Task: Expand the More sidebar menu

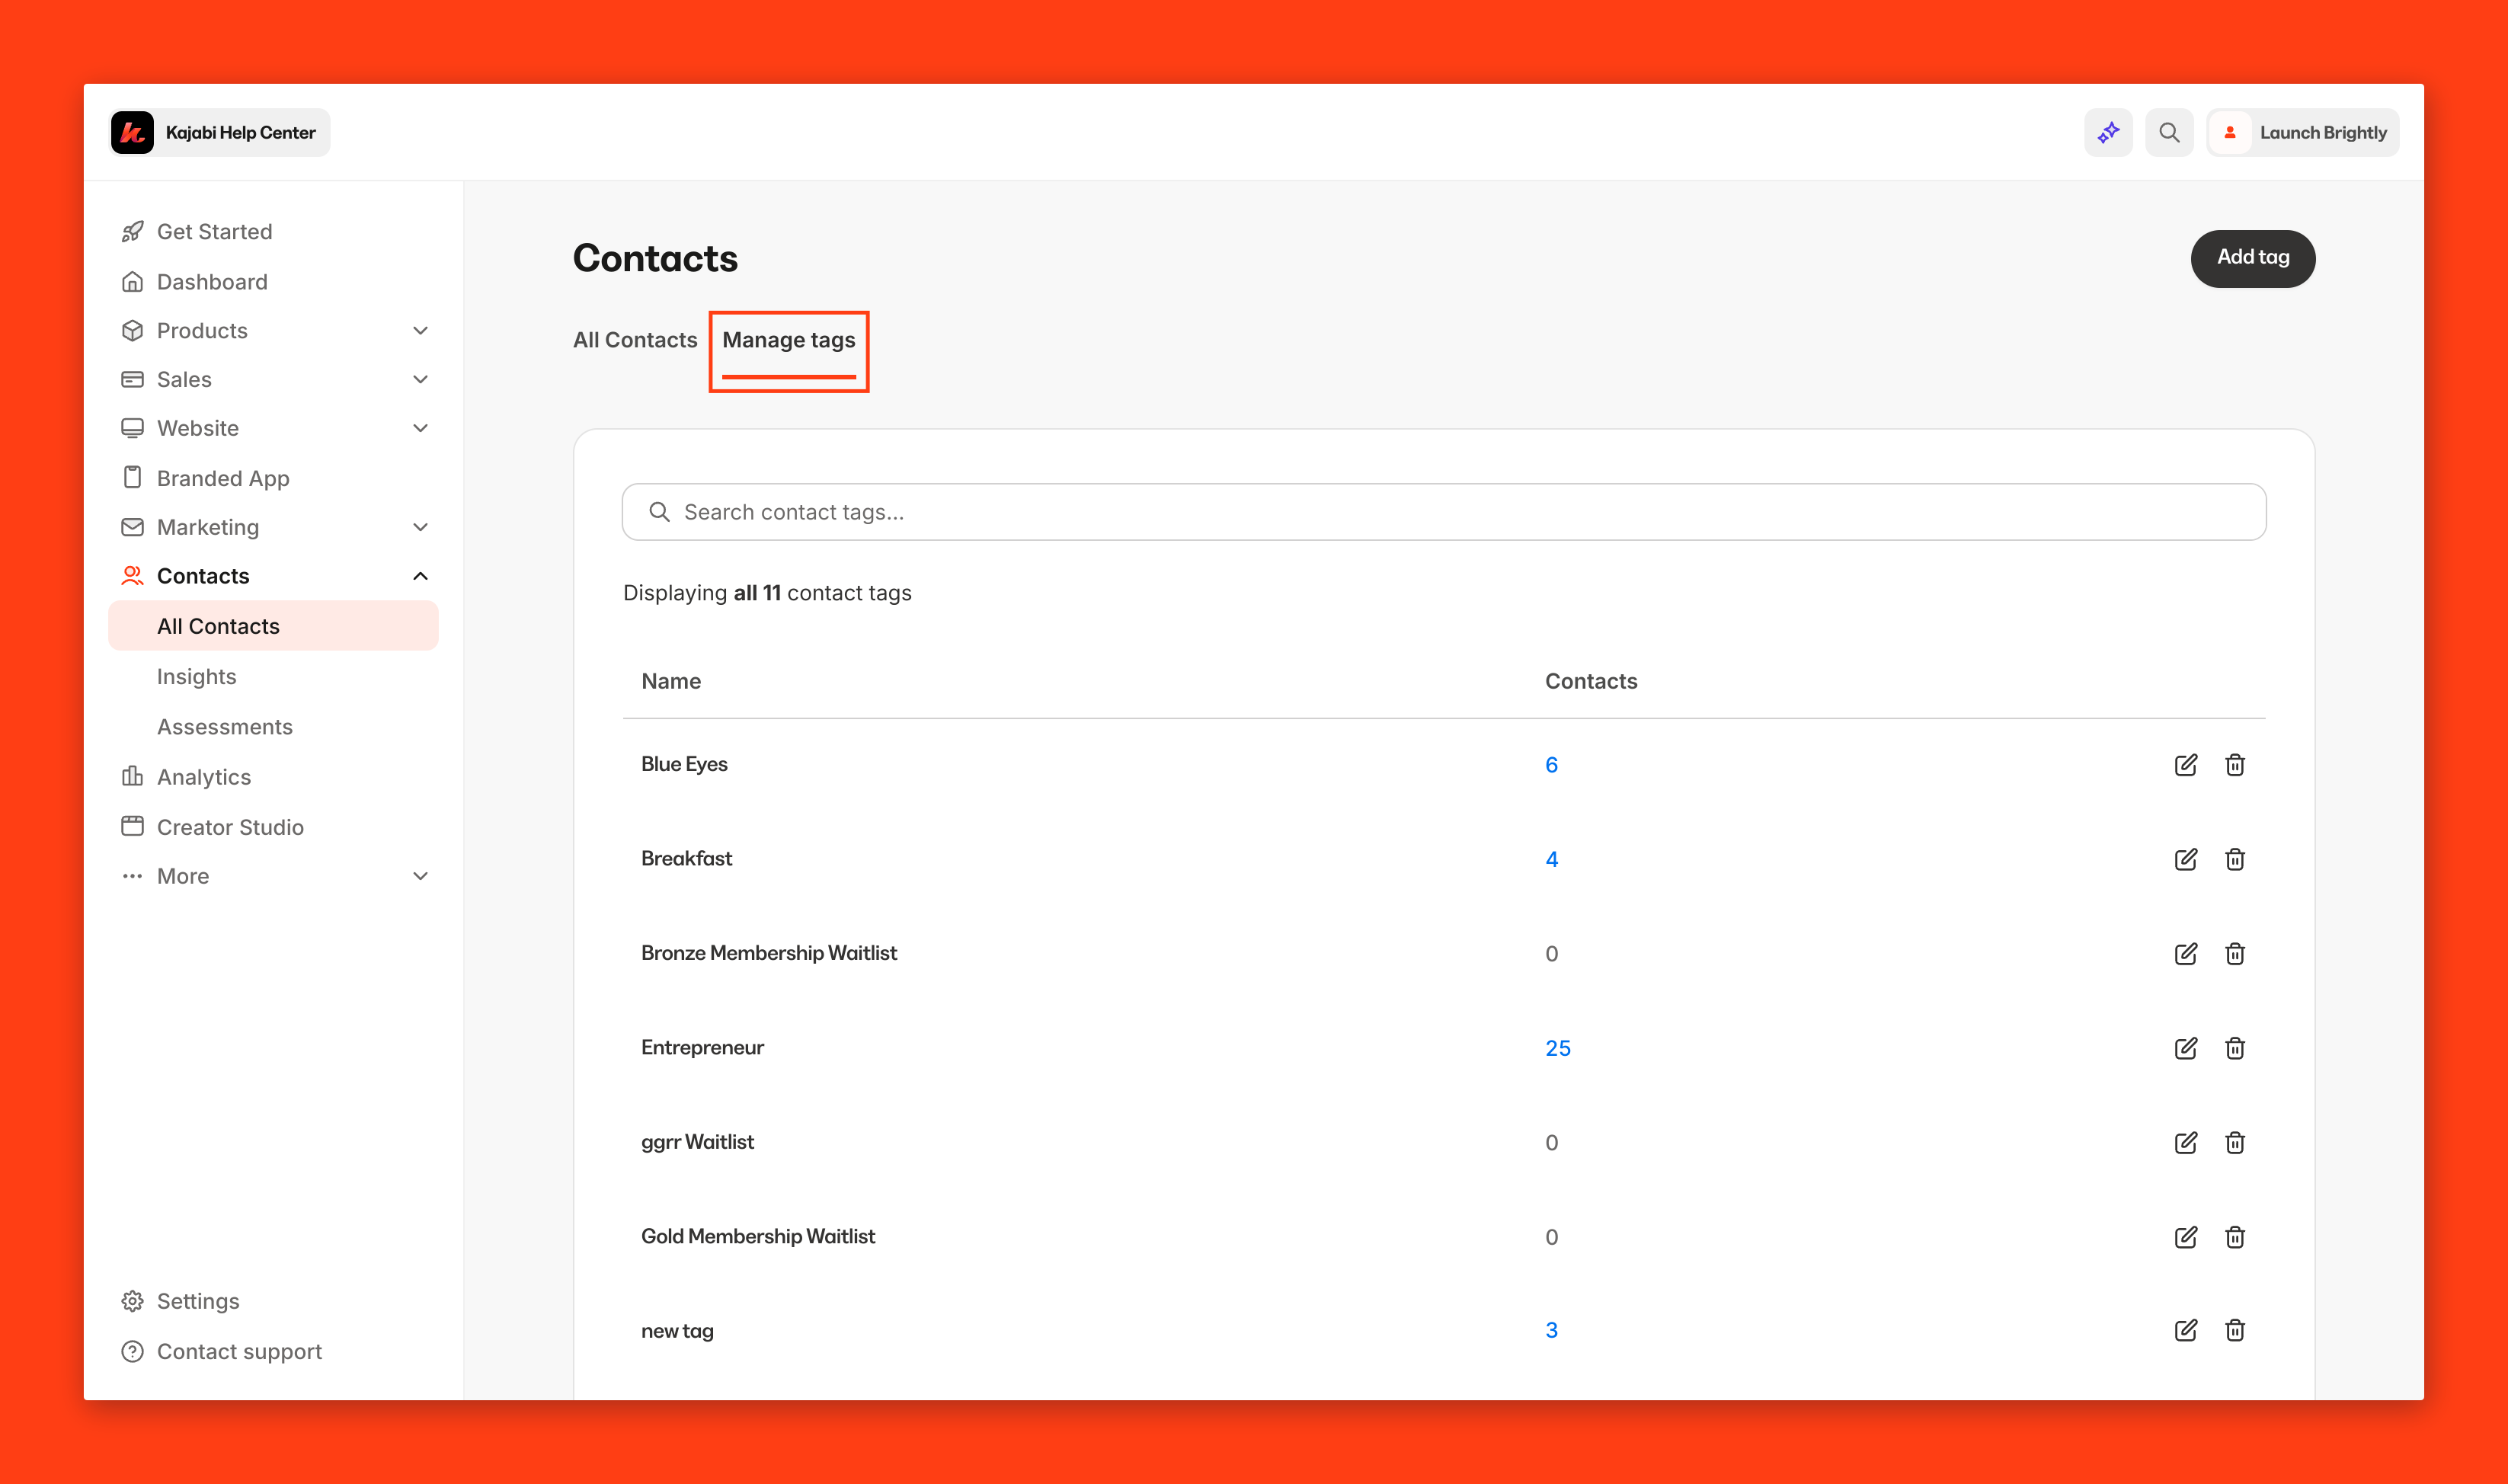Action: (x=420, y=876)
